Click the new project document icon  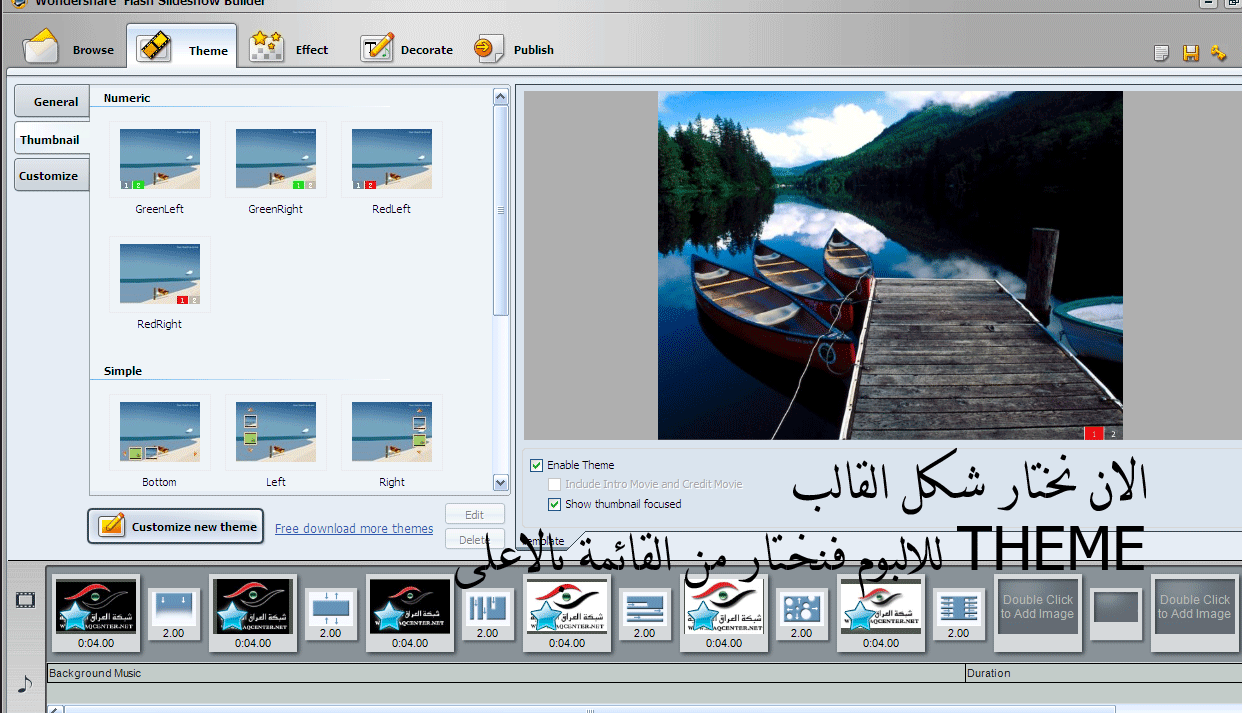[x=1161, y=53]
